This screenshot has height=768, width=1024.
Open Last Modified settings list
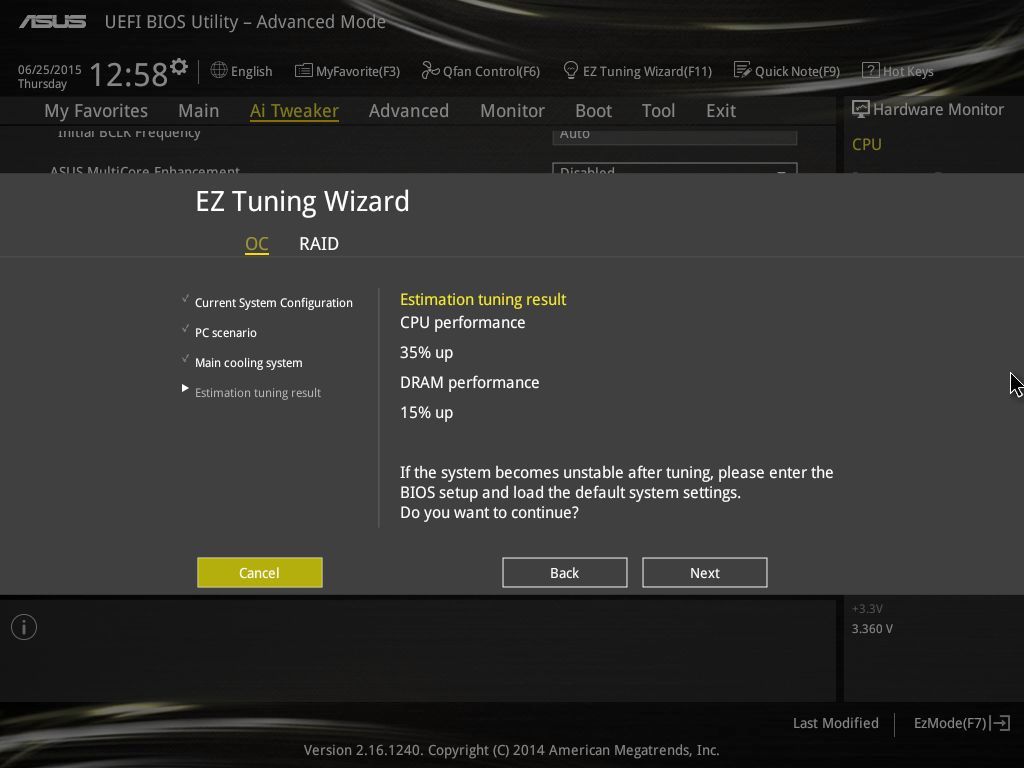coord(835,723)
